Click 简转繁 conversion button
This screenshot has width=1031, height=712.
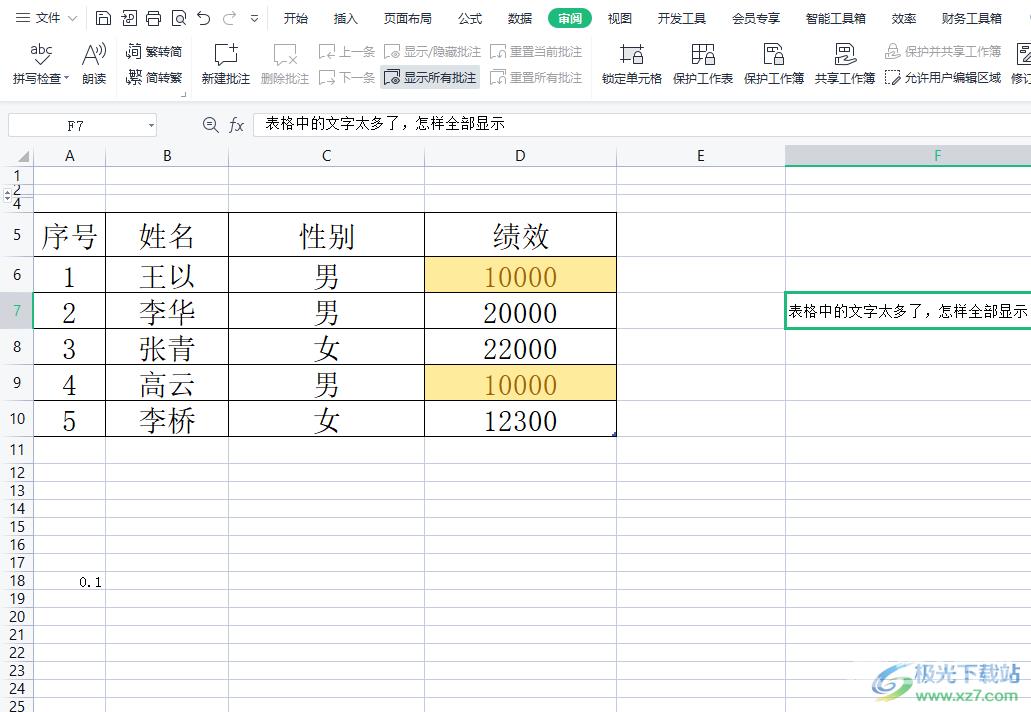coord(154,78)
